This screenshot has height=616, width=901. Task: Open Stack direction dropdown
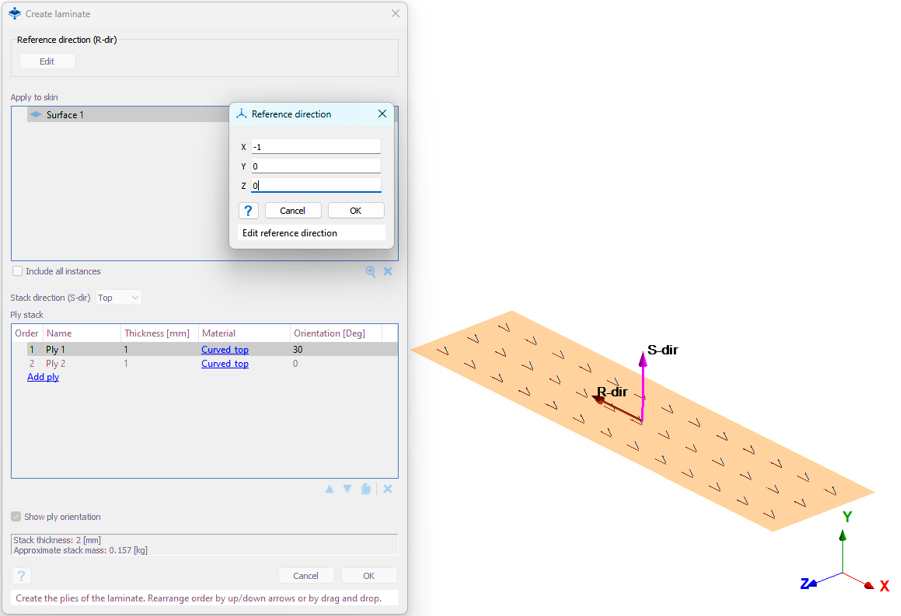118,297
